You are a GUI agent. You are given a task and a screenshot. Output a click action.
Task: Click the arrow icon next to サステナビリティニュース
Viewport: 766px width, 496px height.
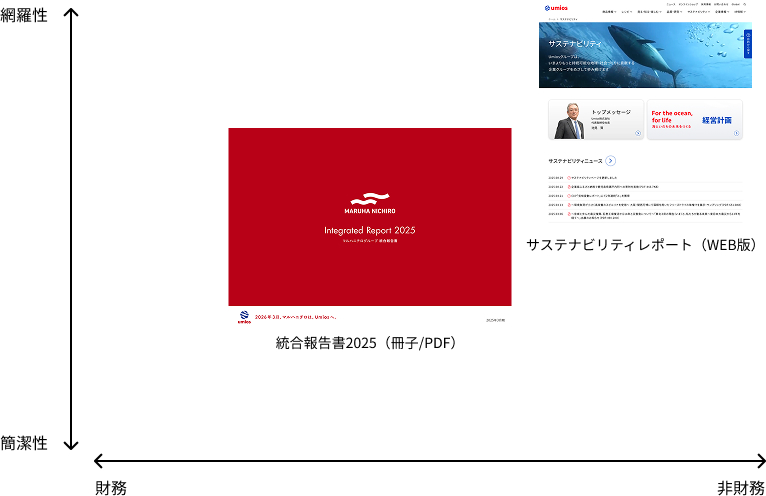[610, 160]
